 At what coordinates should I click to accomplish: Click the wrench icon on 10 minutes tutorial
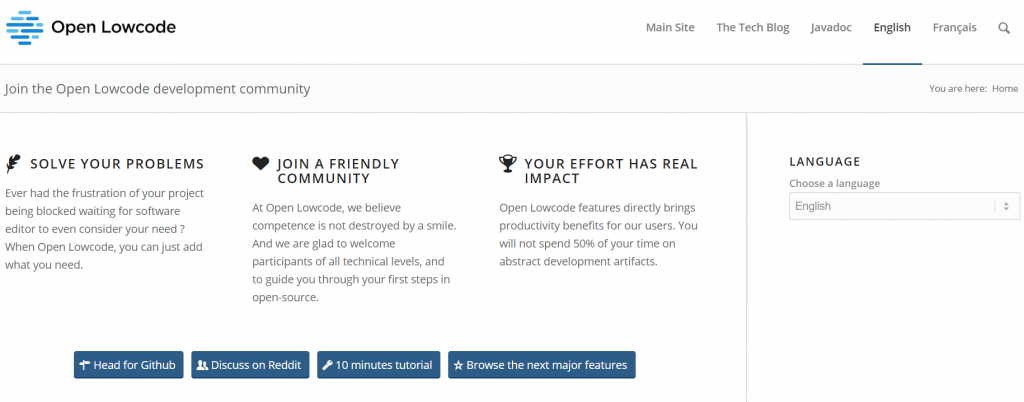(x=328, y=365)
